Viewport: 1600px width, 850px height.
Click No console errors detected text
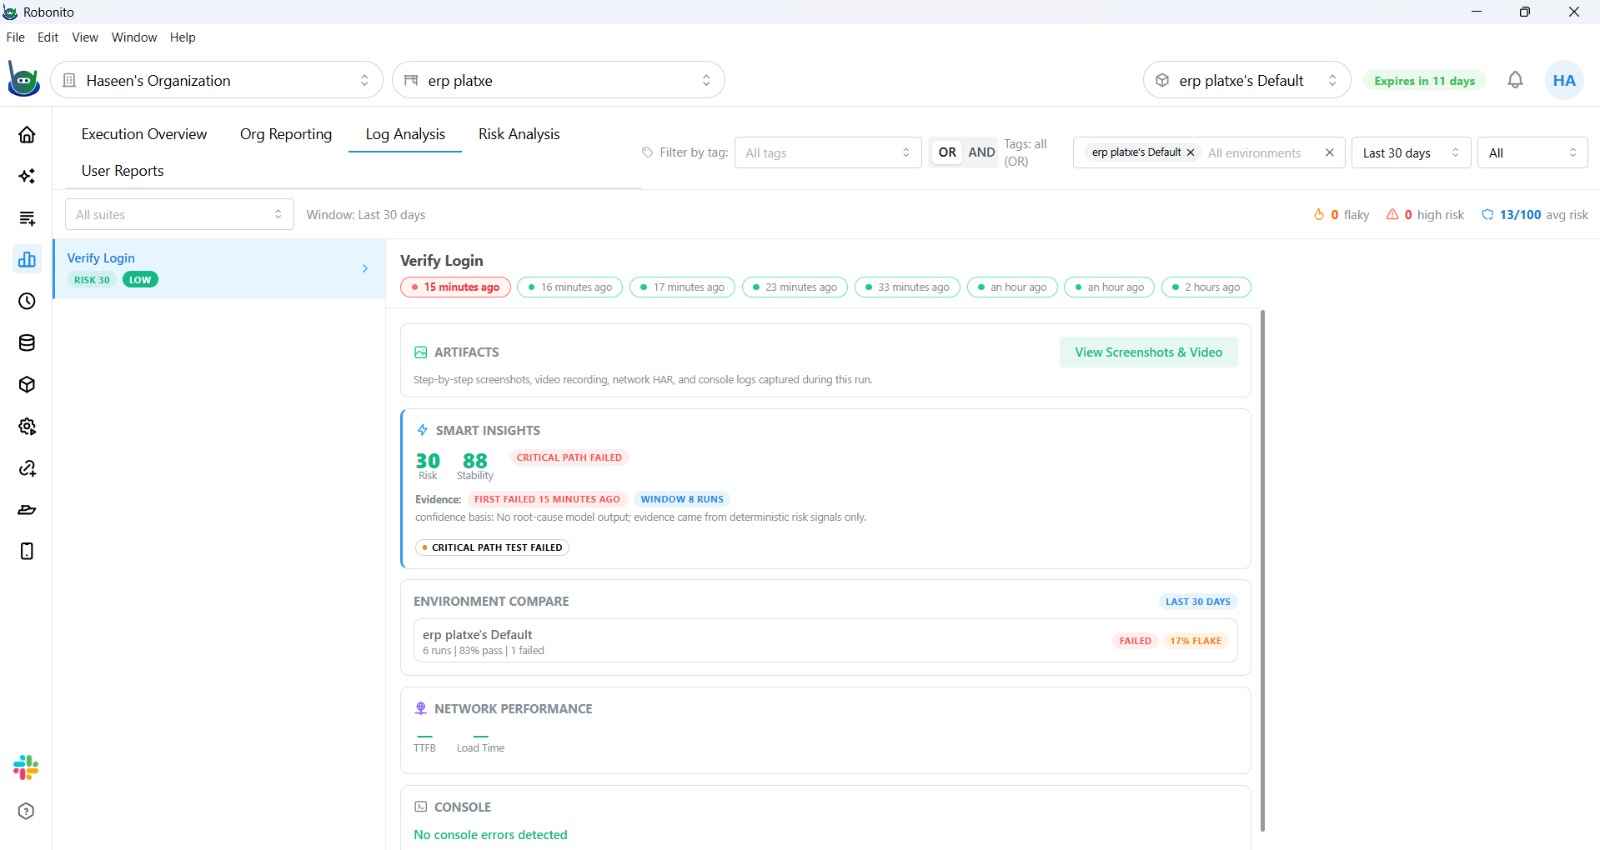click(490, 835)
